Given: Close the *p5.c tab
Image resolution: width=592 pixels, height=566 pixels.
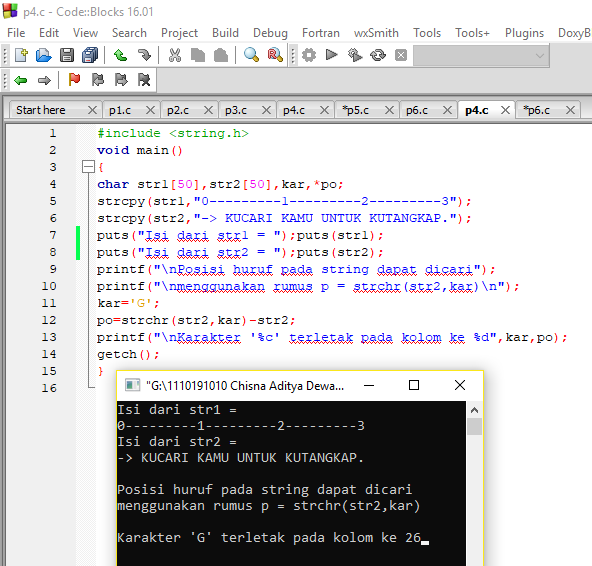Looking at the screenshot, I should point(389,110).
